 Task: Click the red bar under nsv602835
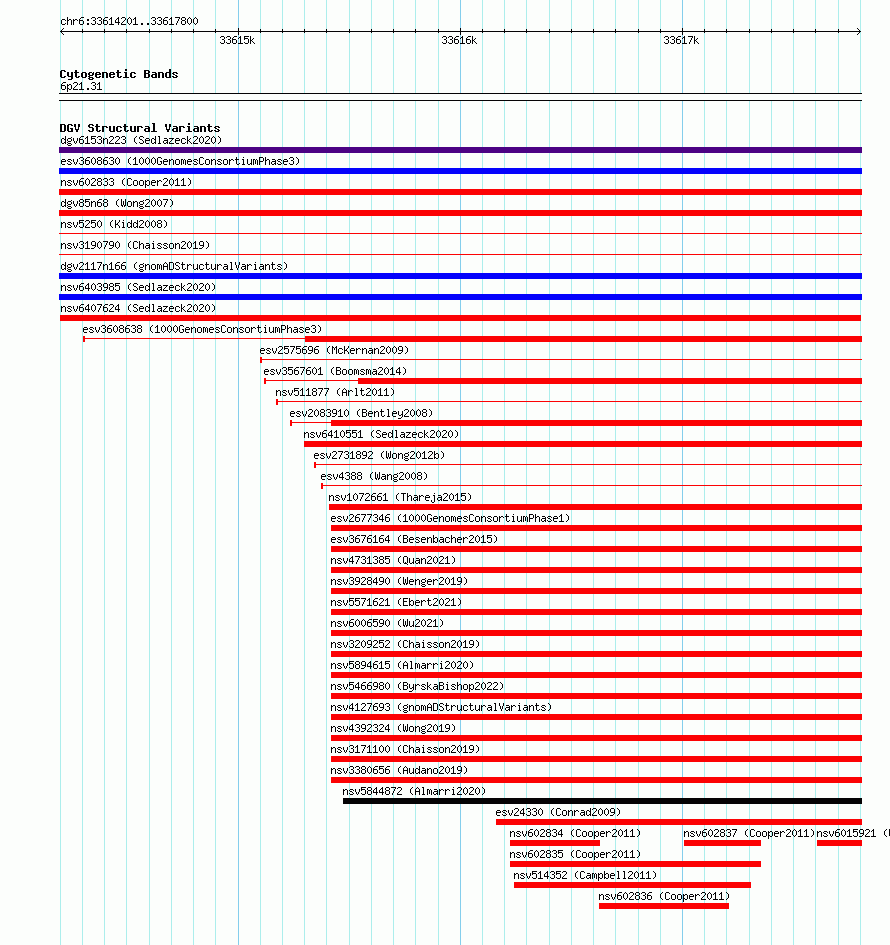tap(635, 865)
